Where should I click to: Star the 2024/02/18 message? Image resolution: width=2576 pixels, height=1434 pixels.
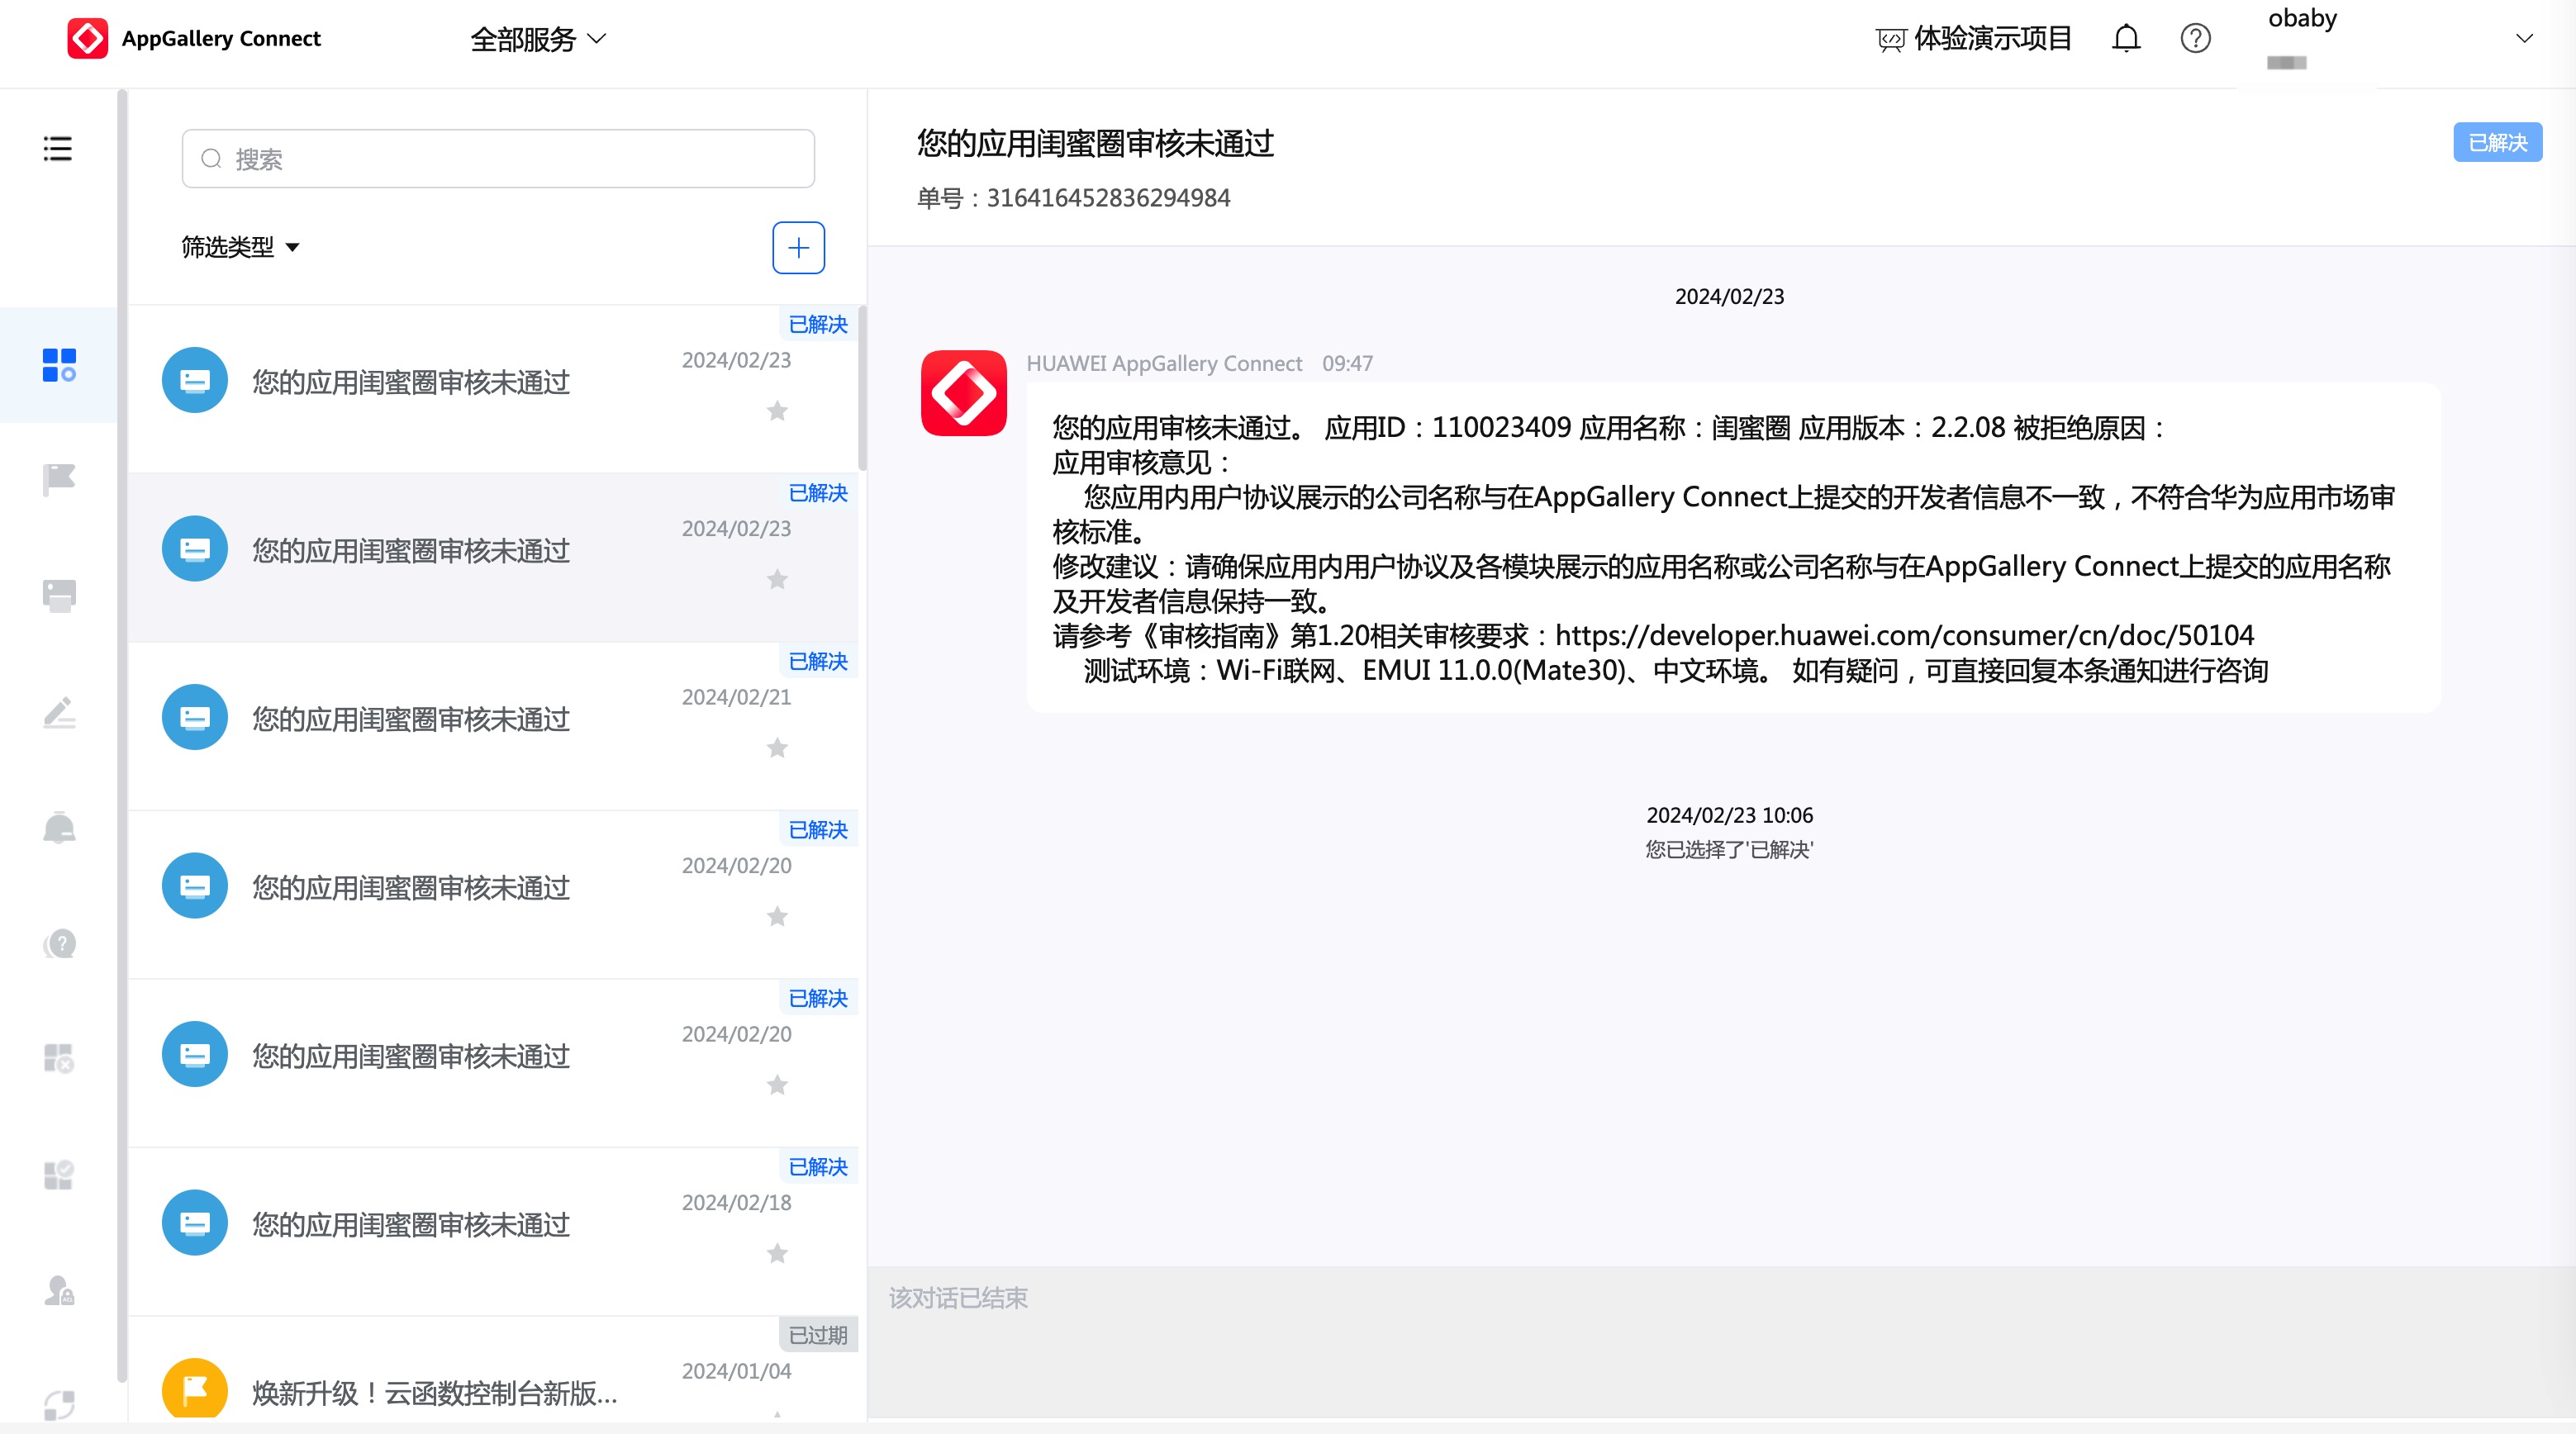(x=777, y=1254)
